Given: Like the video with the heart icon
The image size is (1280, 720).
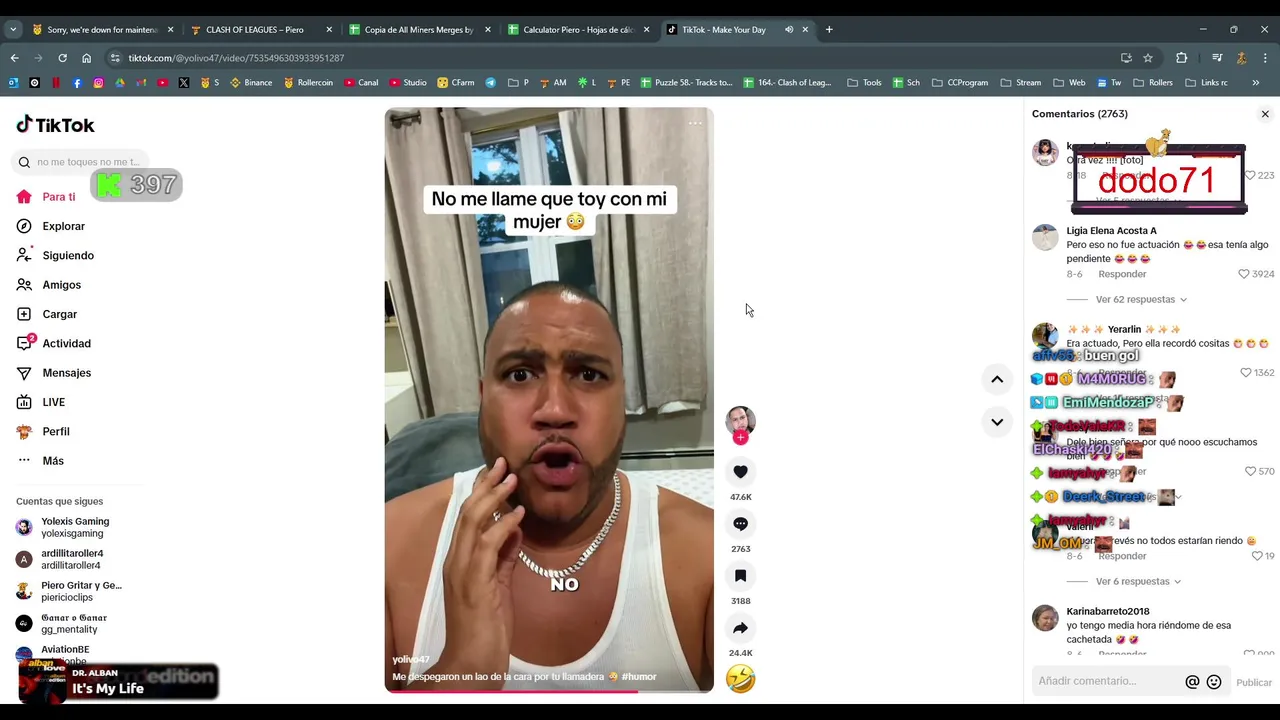Looking at the screenshot, I should click(x=740, y=472).
